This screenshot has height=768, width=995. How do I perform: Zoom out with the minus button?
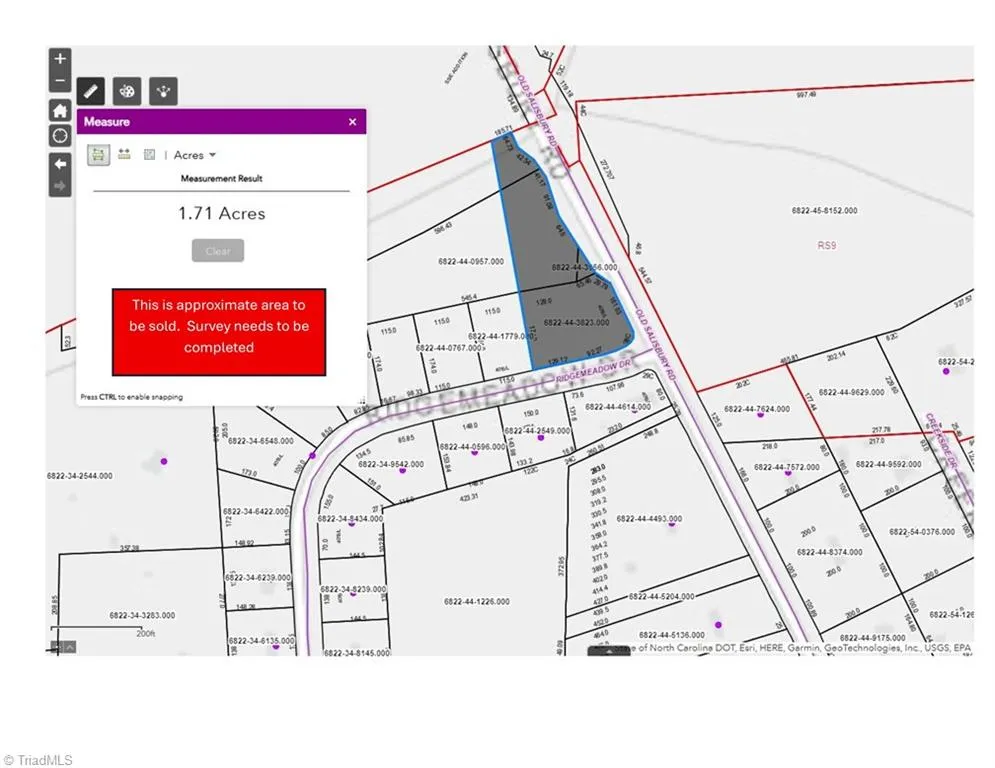pyautogui.click(x=60, y=81)
